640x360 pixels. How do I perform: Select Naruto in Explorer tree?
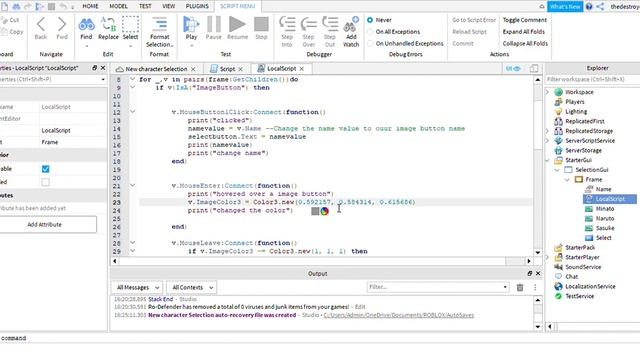tap(604, 219)
